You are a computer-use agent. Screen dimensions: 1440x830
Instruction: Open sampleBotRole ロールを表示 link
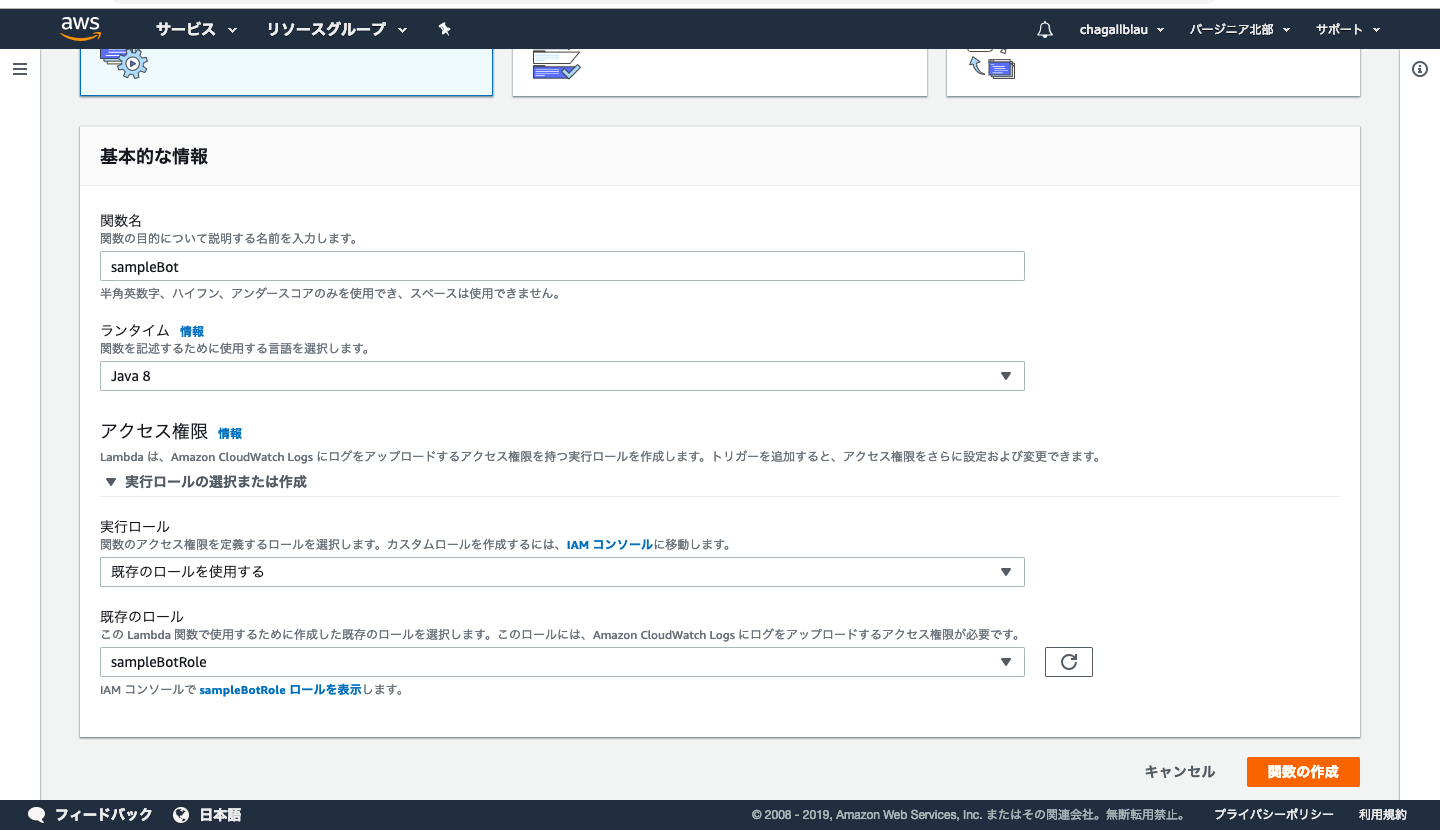pyautogui.click(x=280, y=690)
